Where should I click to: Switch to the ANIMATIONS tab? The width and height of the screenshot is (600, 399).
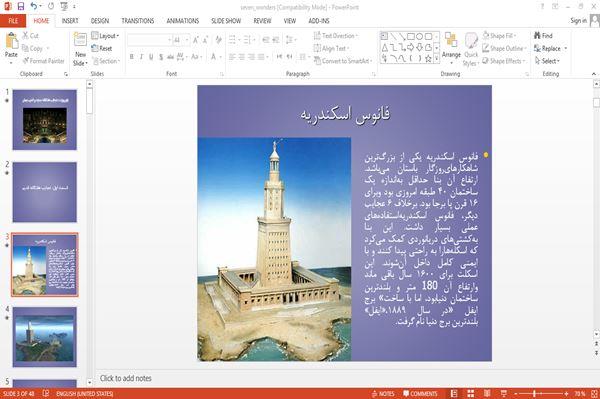click(x=183, y=21)
